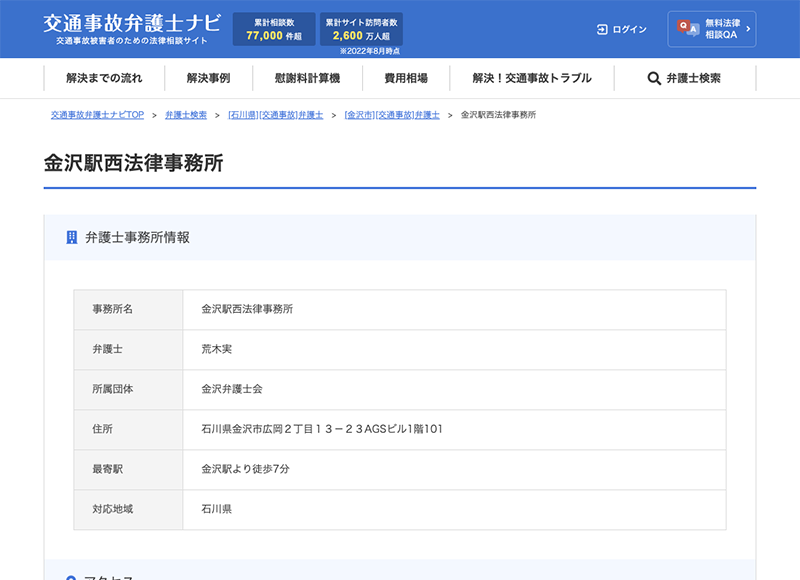This screenshot has width=800, height=580.
Task: Go to [石川県][交通事故]弁護士 breadcrumb
Action: click(276, 115)
